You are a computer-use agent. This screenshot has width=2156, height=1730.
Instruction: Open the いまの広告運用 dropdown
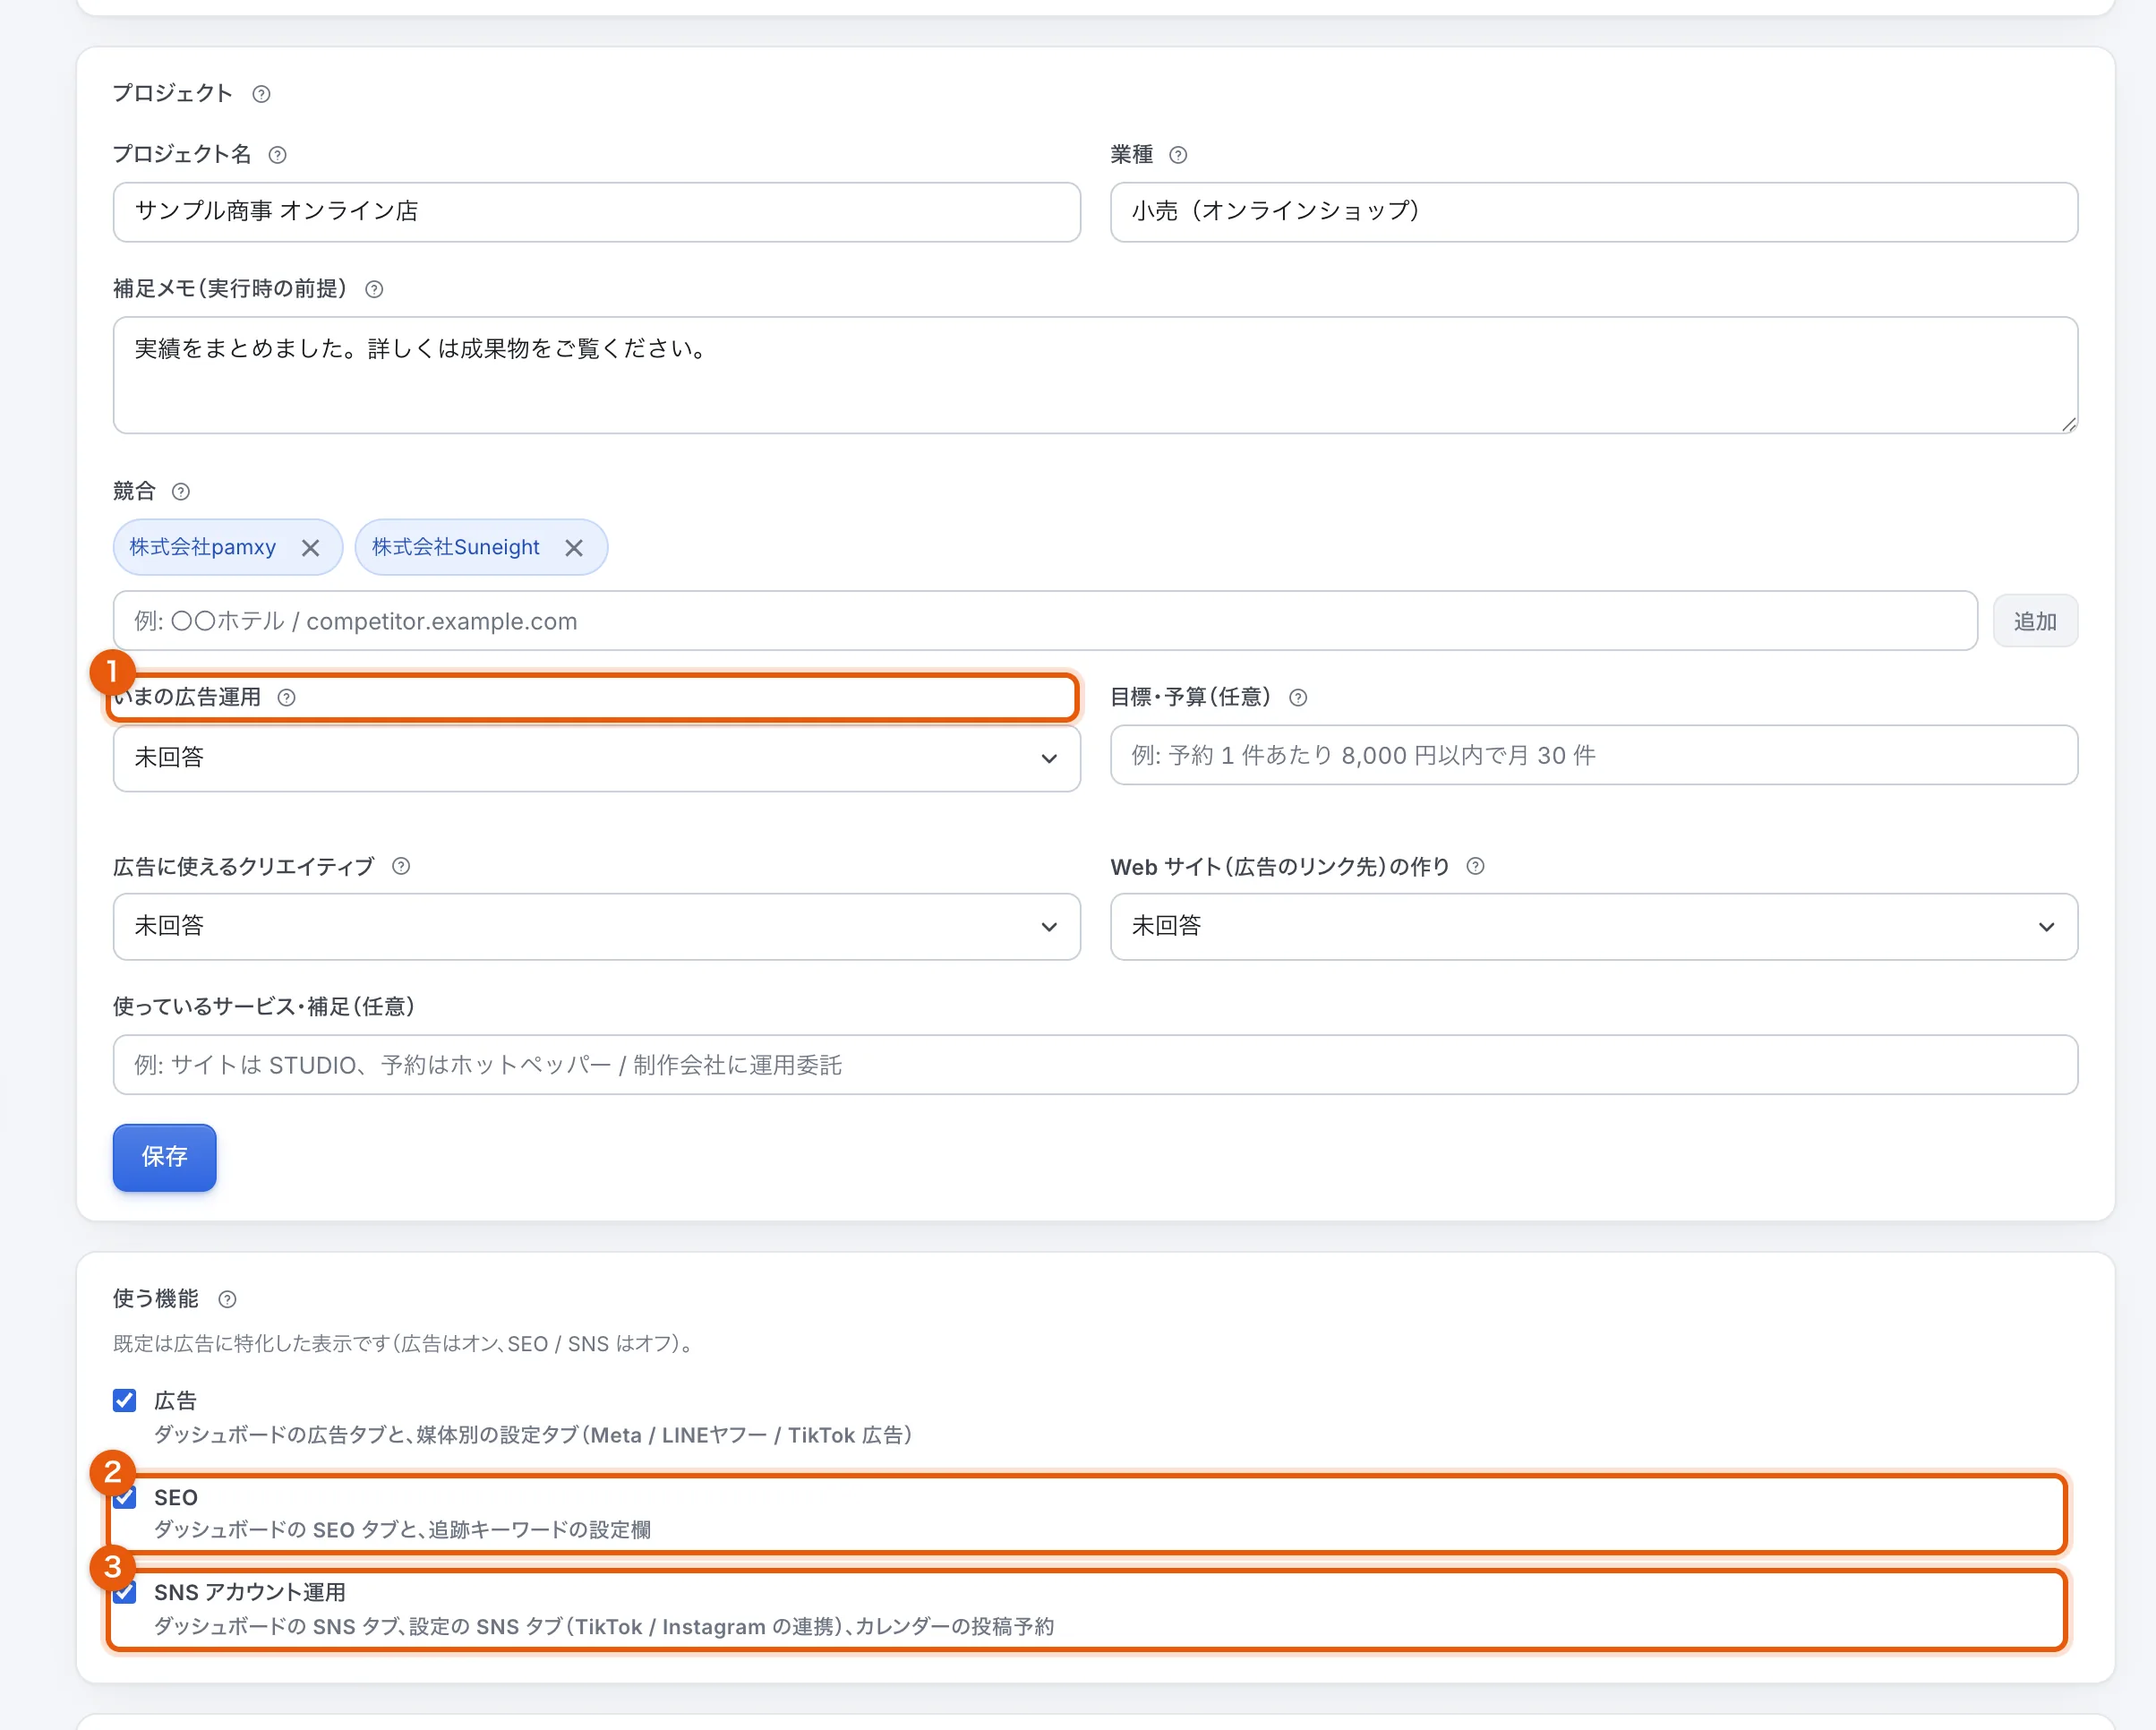[x=596, y=758]
